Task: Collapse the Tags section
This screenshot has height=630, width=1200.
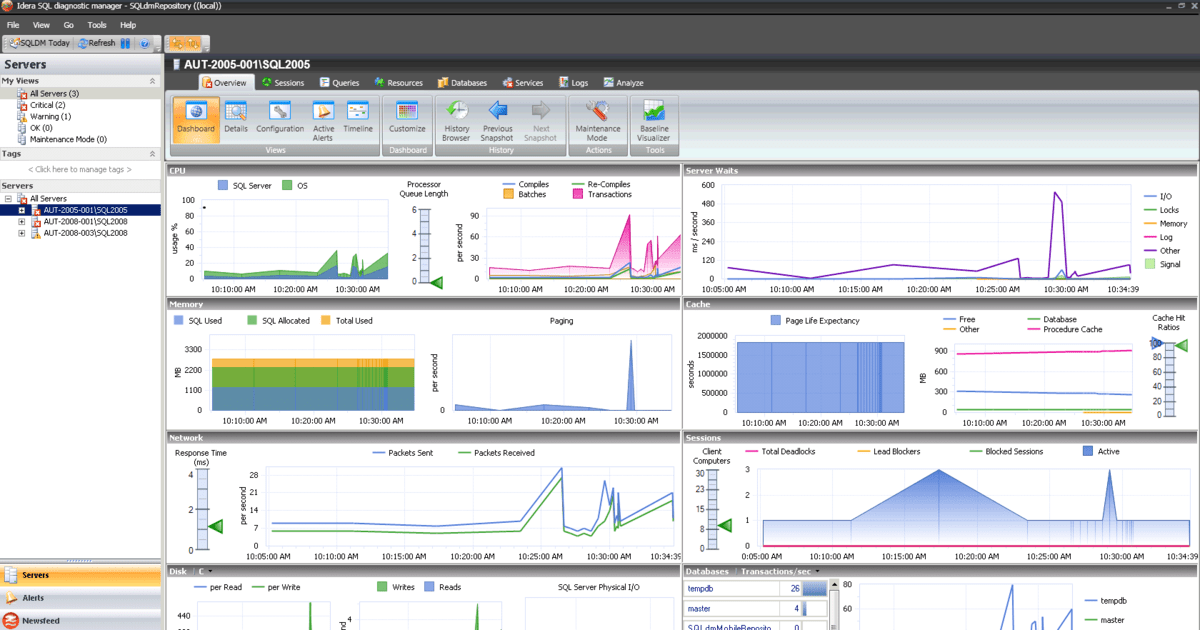Action: point(153,154)
